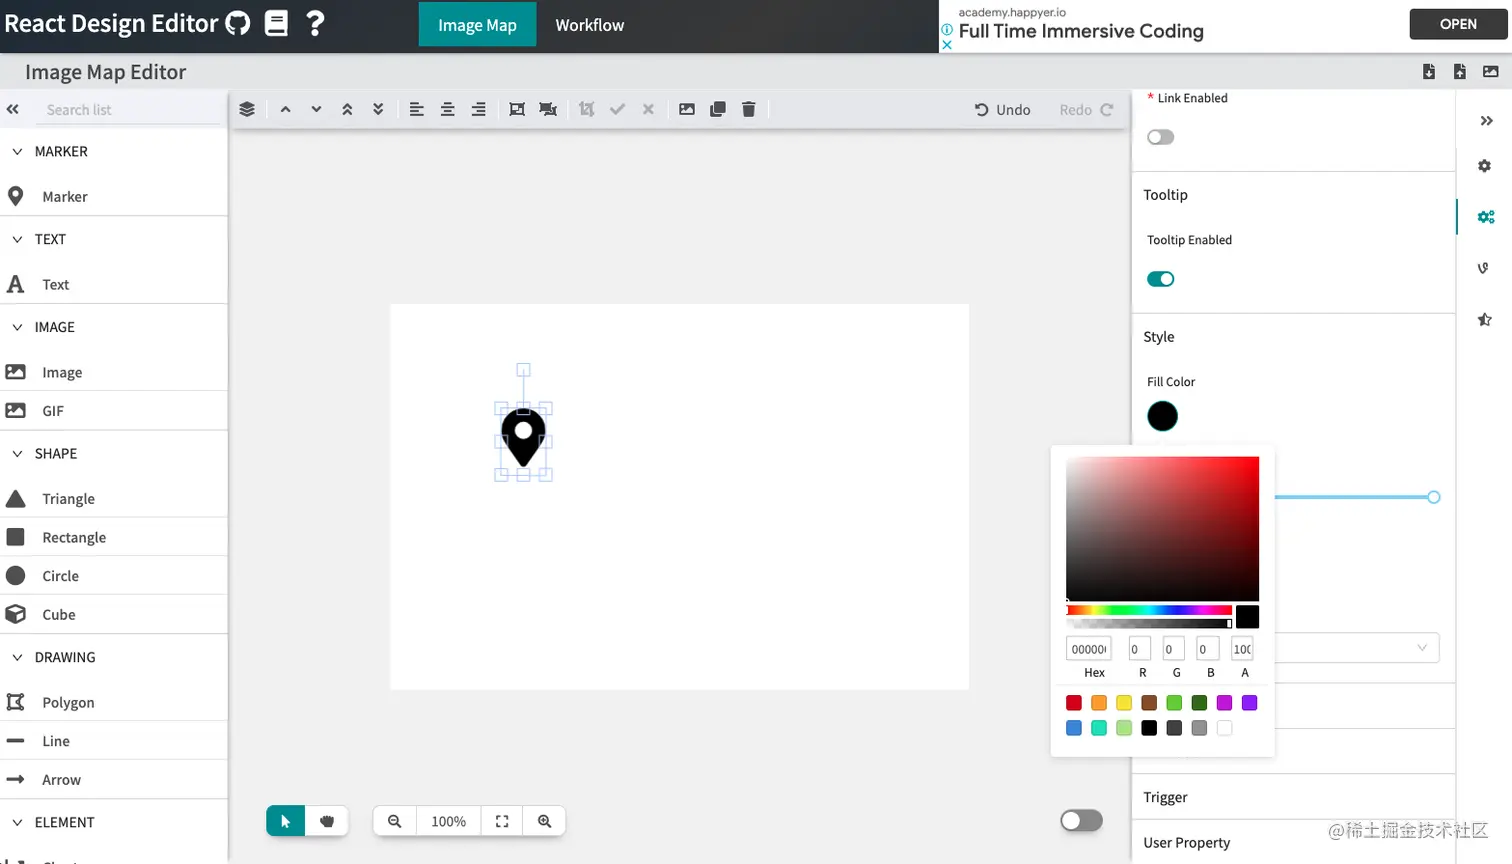Click the zoom out magnifier button
The image size is (1512, 864).
[x=395, y=821]
